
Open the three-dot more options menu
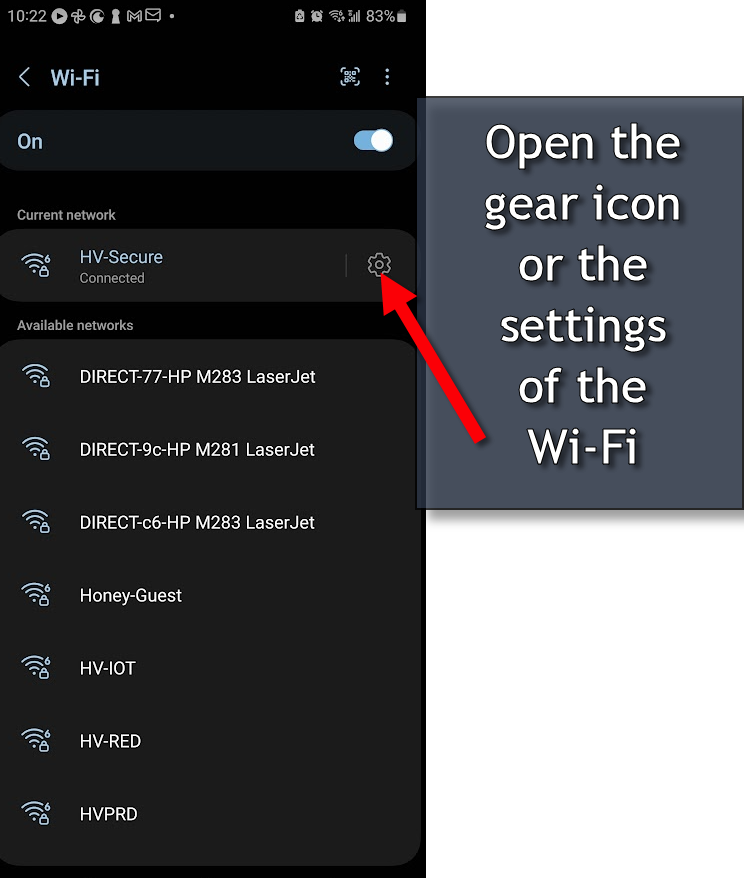387,77
